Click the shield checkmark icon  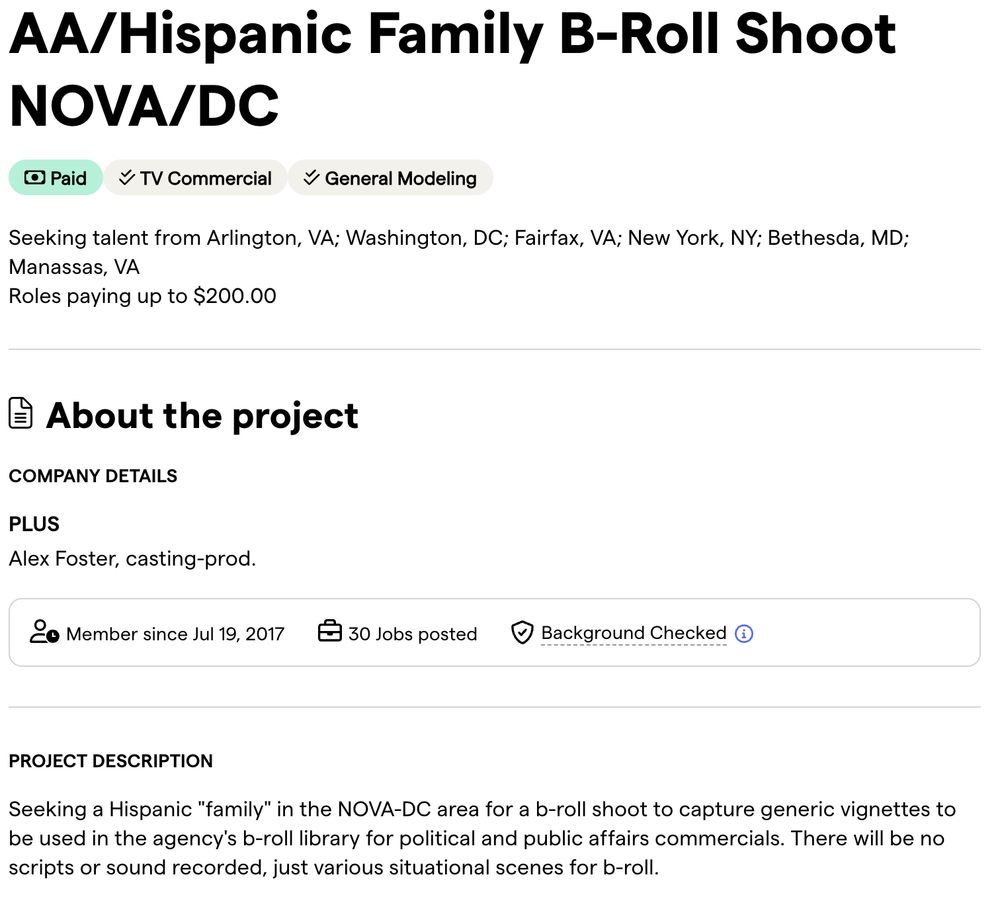(522, 633)
